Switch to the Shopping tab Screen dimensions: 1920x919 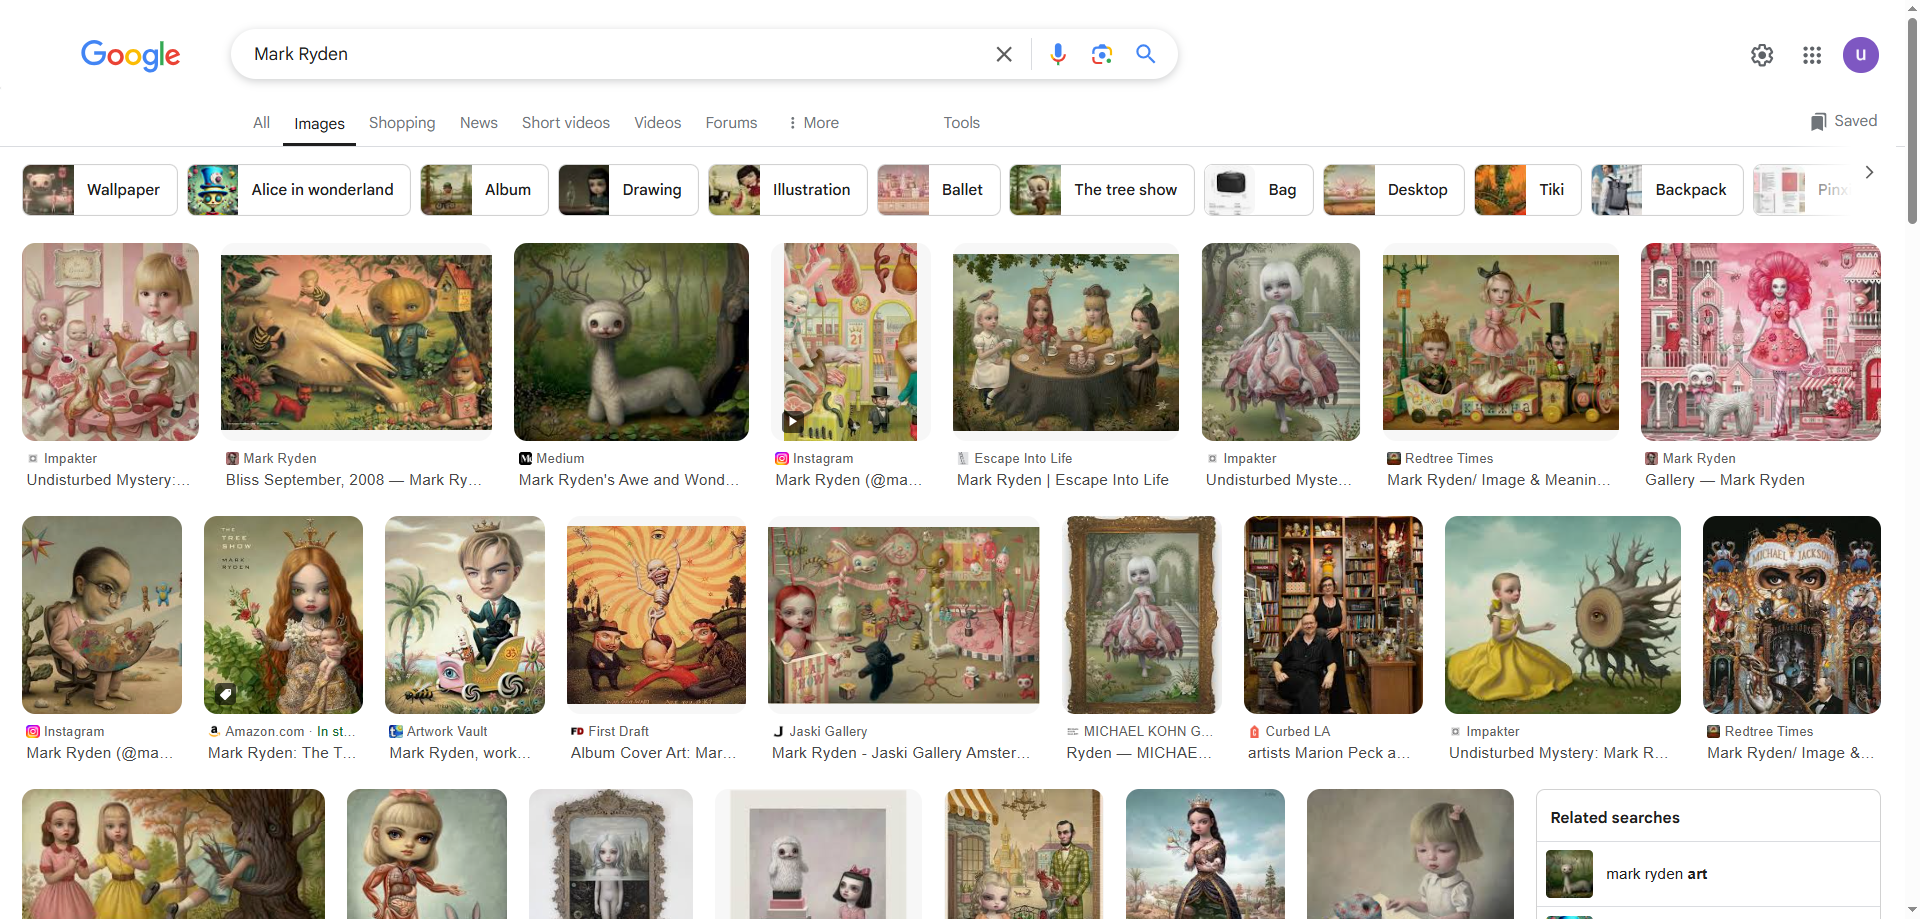pyautogui.click(x=402, y=123)
